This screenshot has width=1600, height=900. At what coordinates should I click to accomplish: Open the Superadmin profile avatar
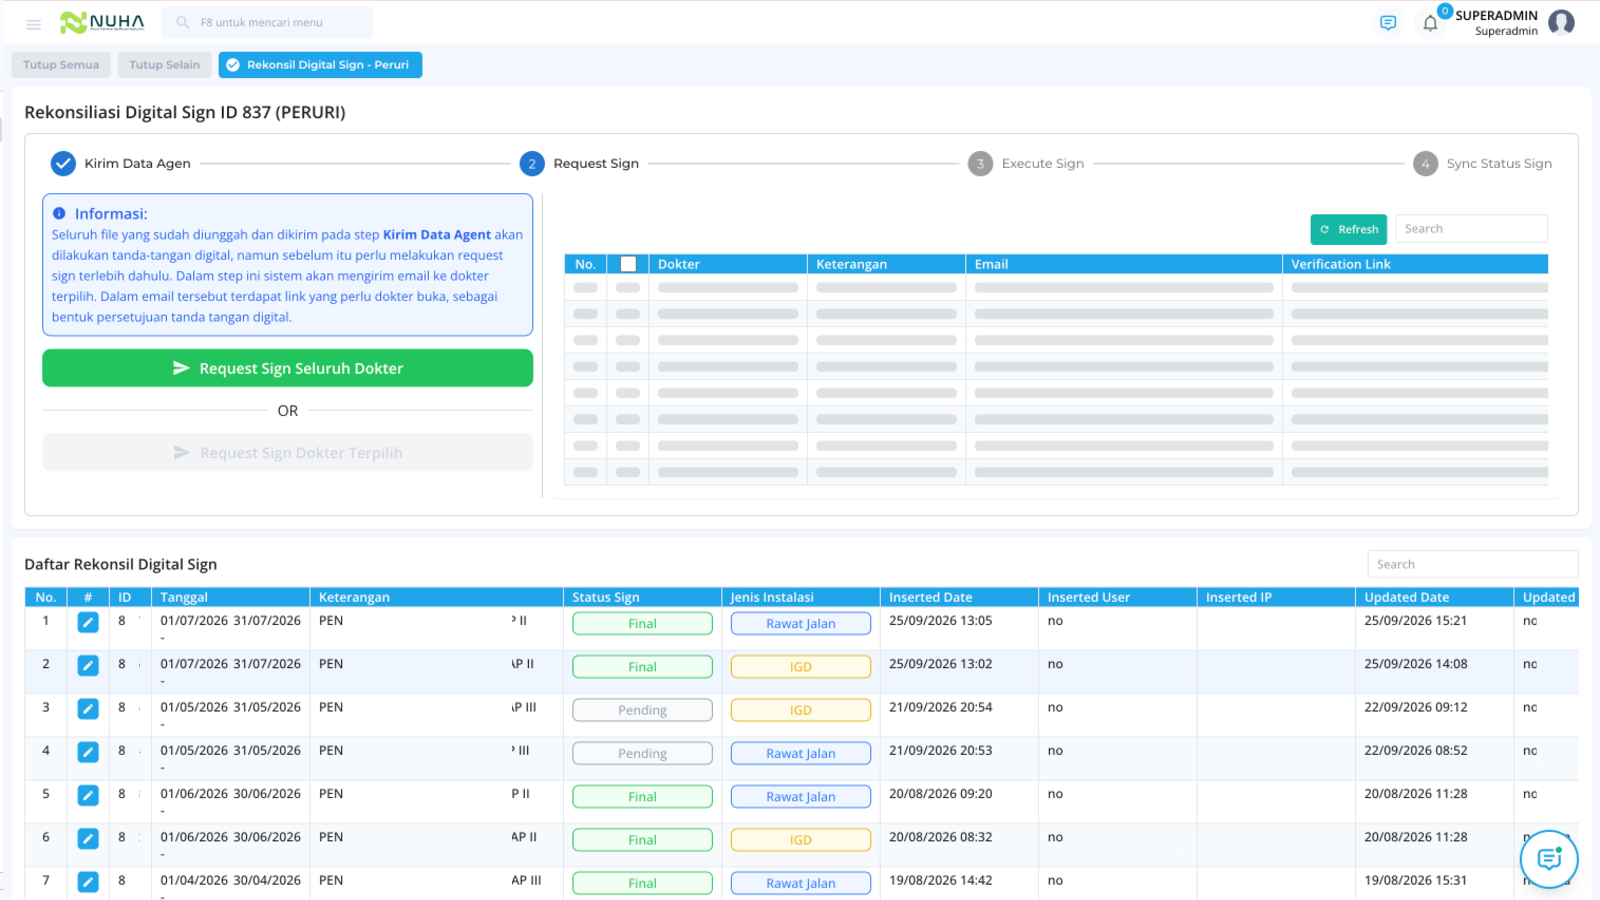(x=1561, y=22)
